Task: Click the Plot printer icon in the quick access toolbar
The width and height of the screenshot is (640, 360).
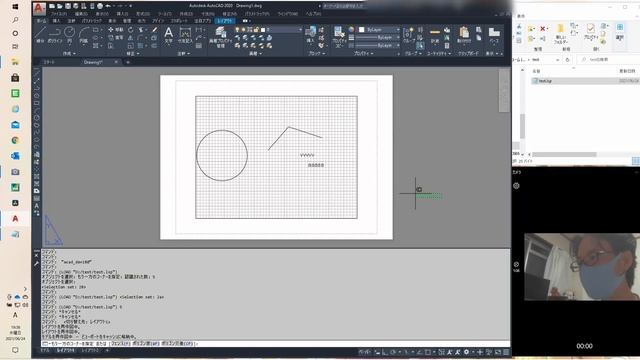Action: pyautogui.click(x=100, y=6)
